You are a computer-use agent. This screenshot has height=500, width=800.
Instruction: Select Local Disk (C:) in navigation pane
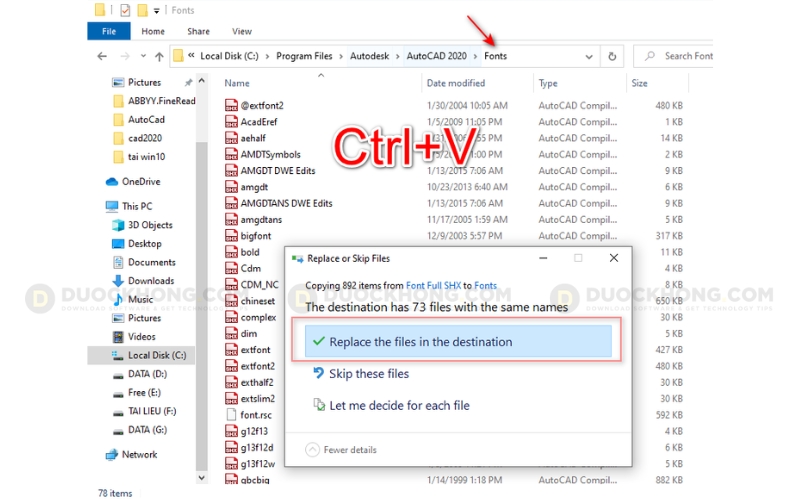(141, 356)
